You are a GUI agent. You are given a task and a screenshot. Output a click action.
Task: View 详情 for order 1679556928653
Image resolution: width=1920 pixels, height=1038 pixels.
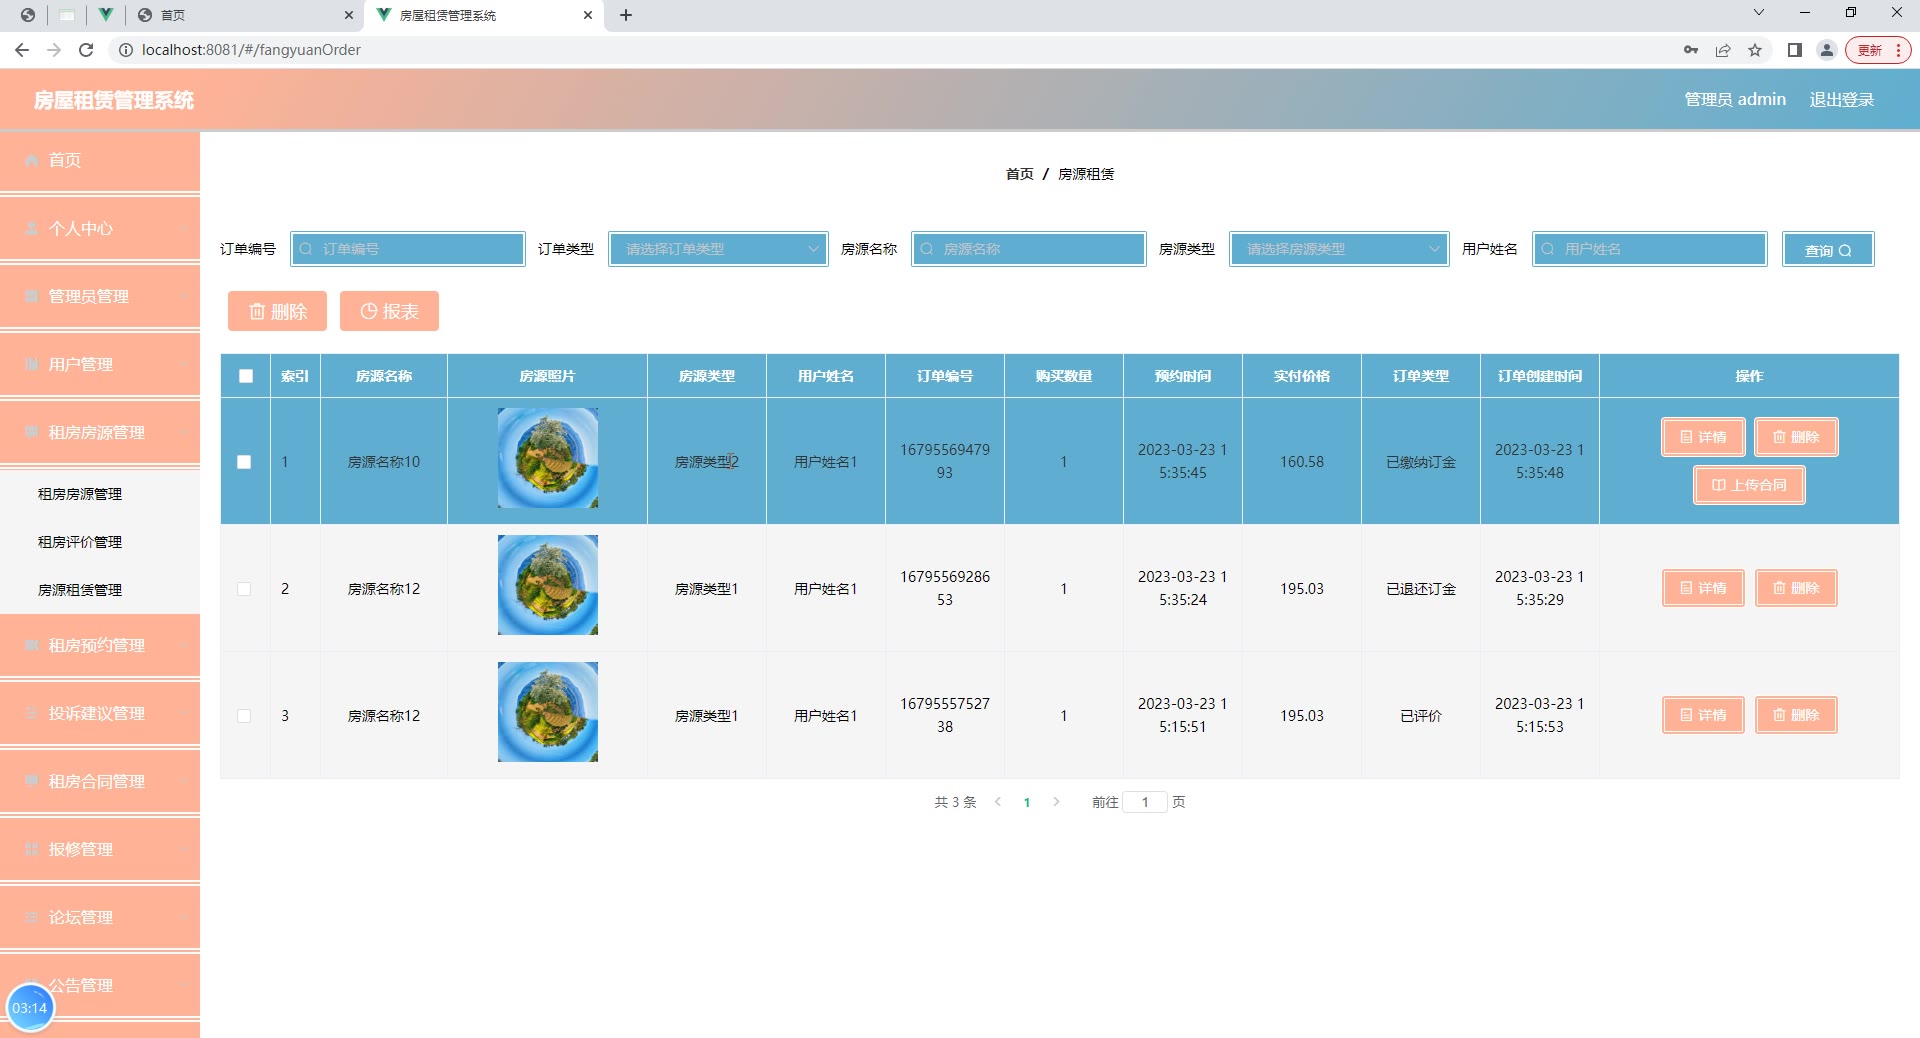pos(1703,588)
